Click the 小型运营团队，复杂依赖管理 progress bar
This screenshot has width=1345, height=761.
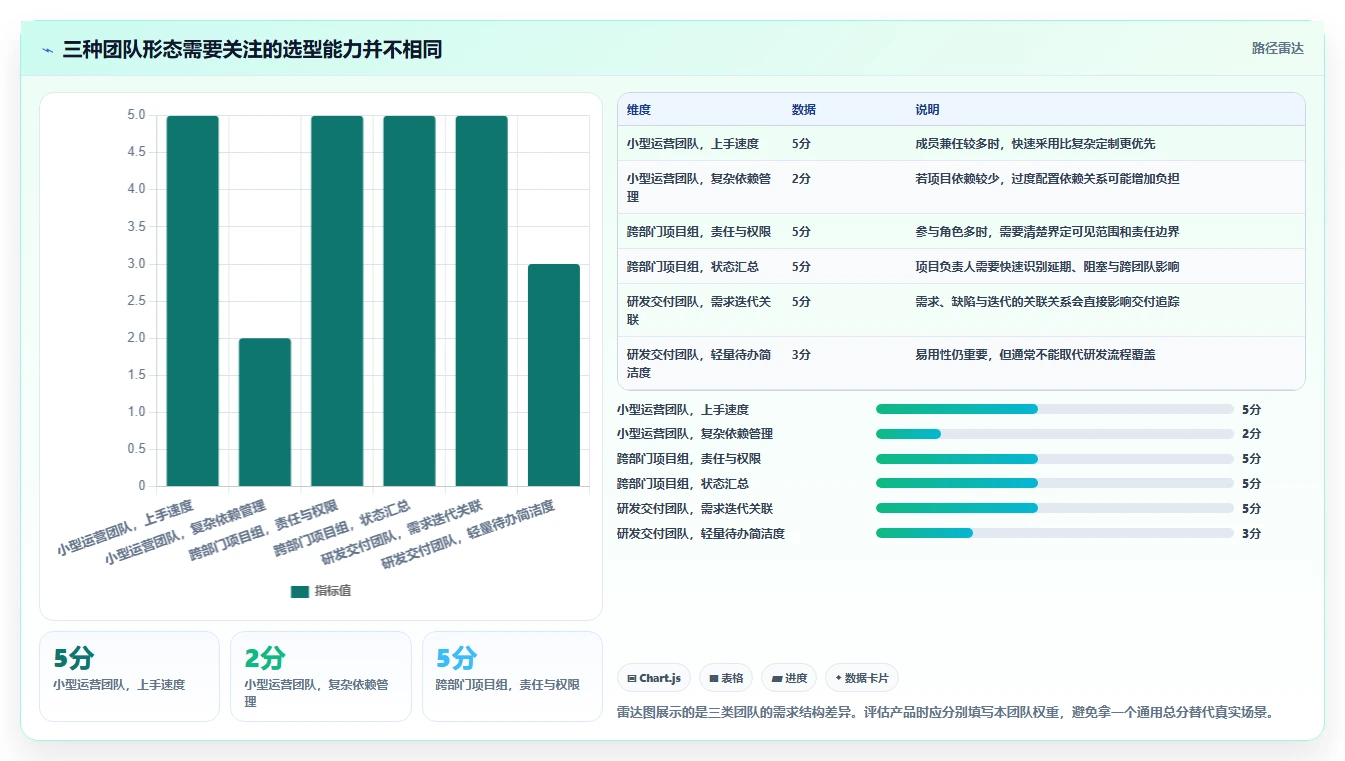pos(1055,434)
